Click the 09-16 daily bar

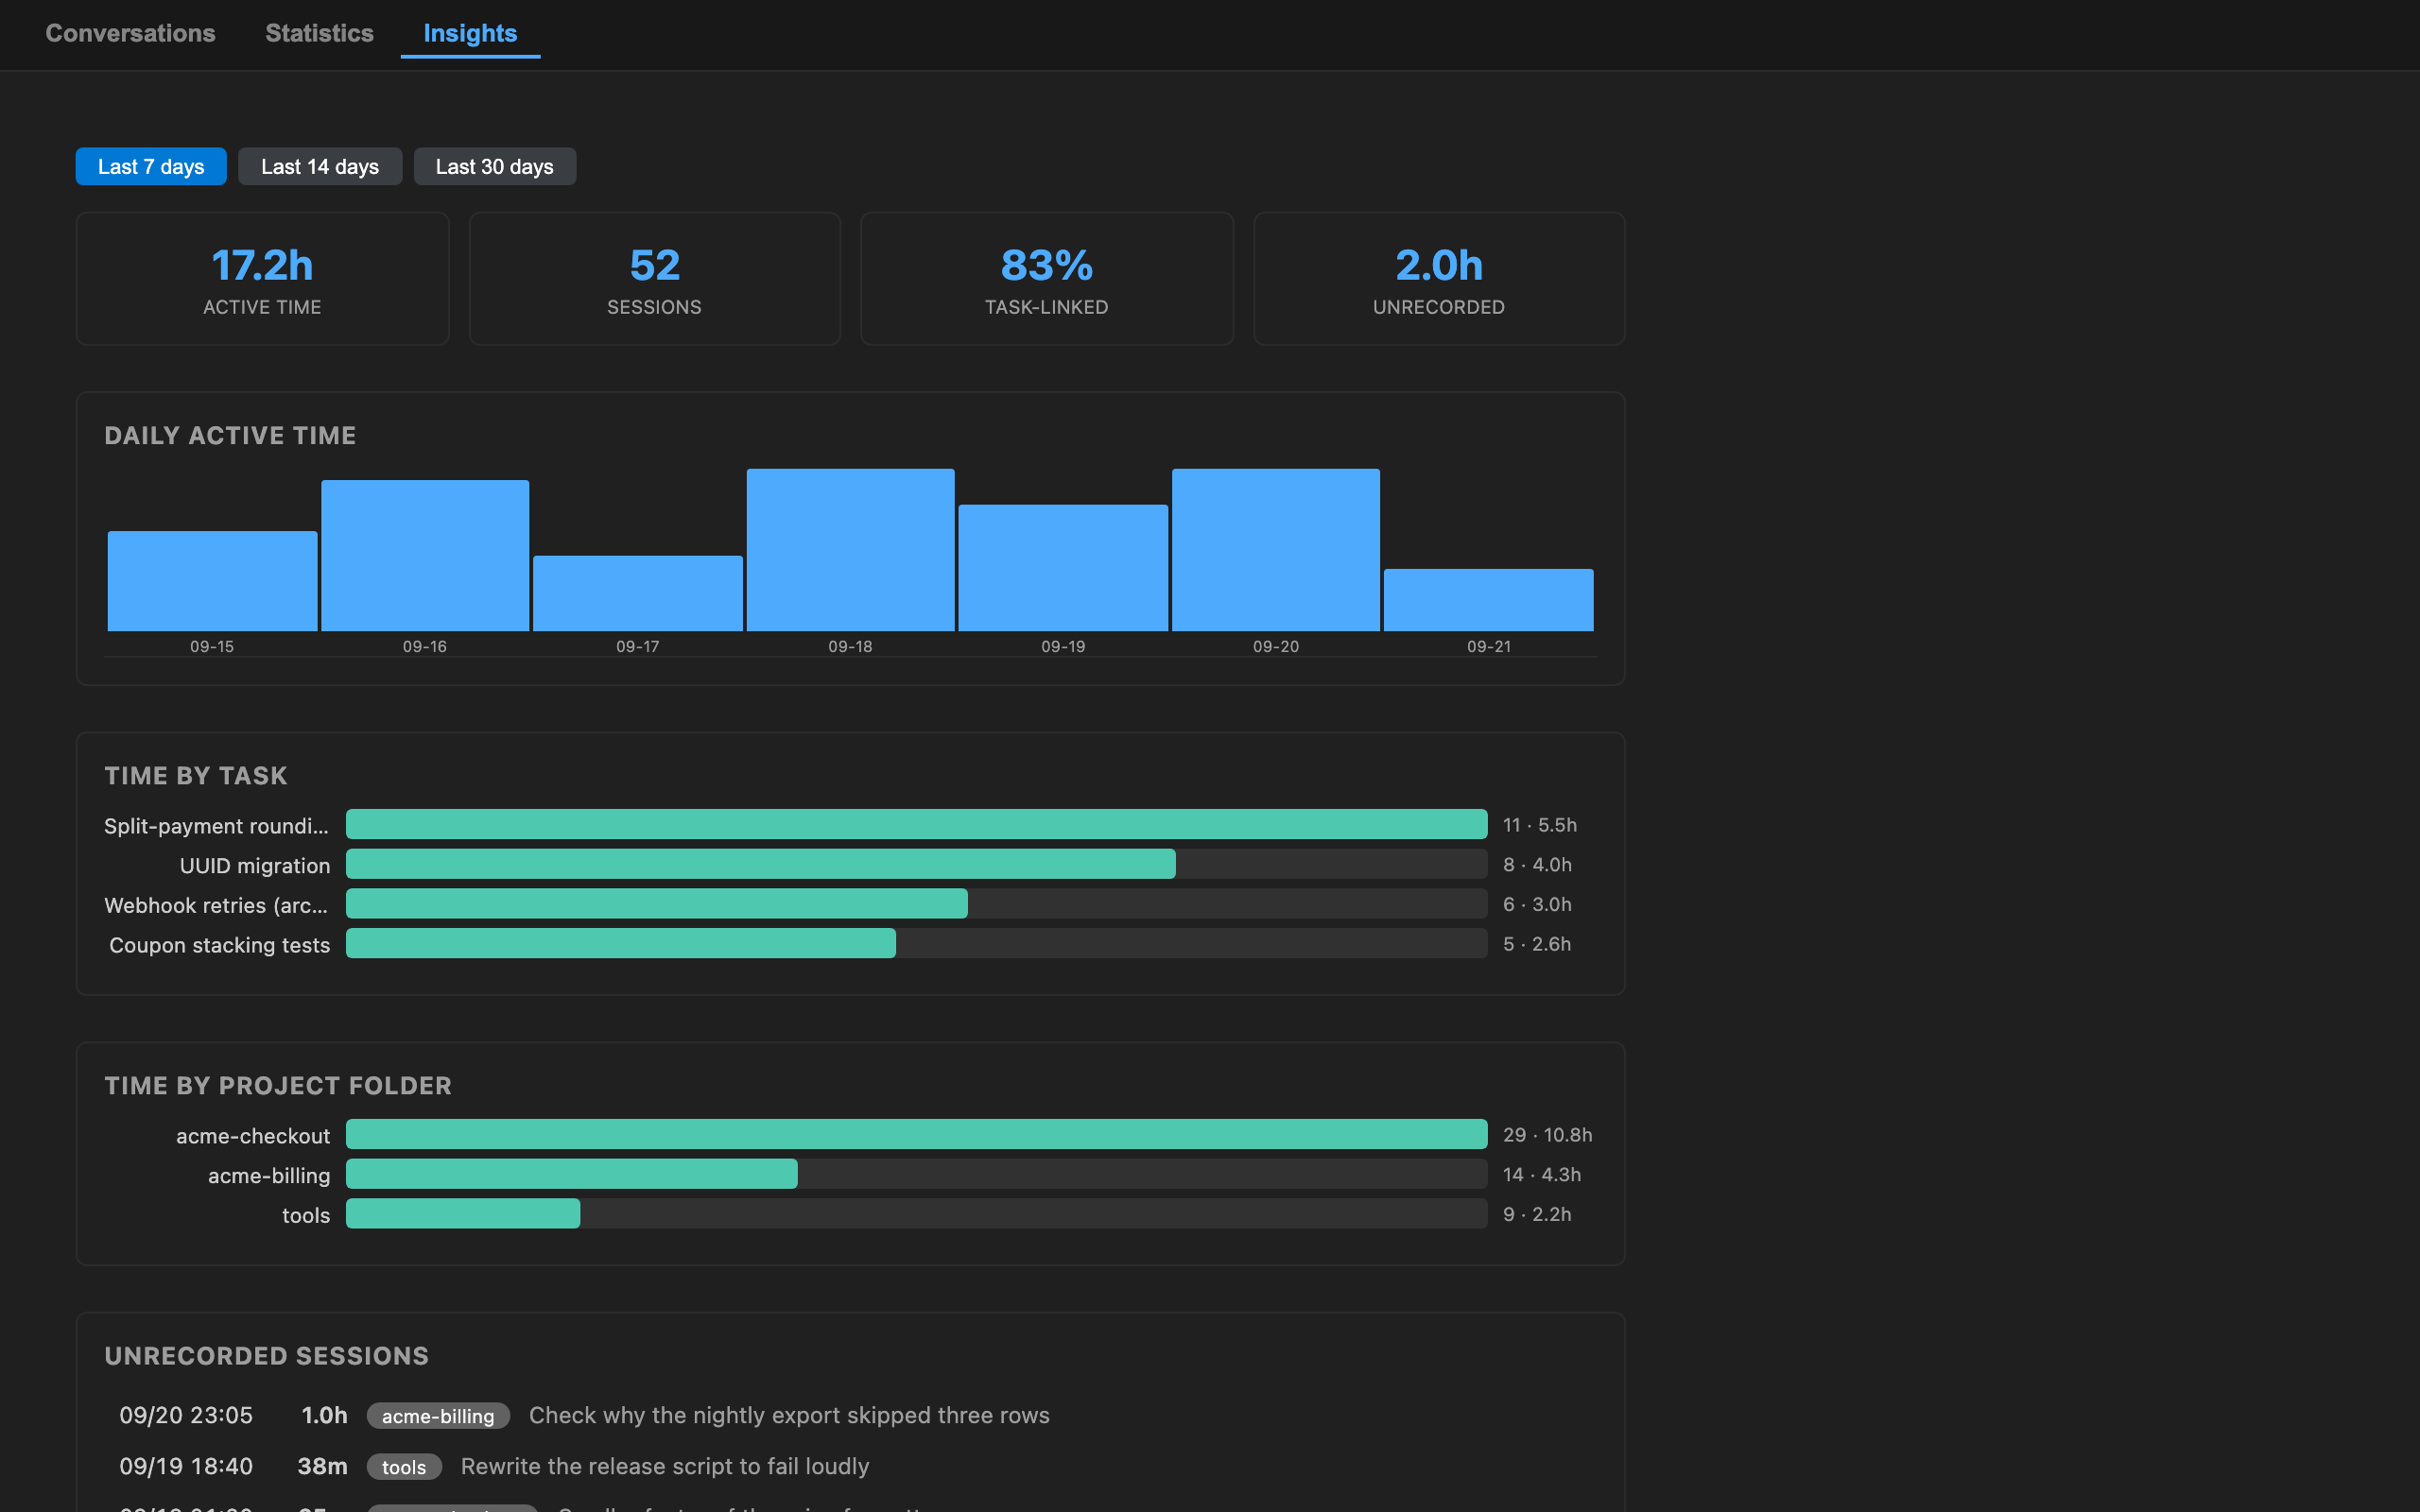point(425,555)
